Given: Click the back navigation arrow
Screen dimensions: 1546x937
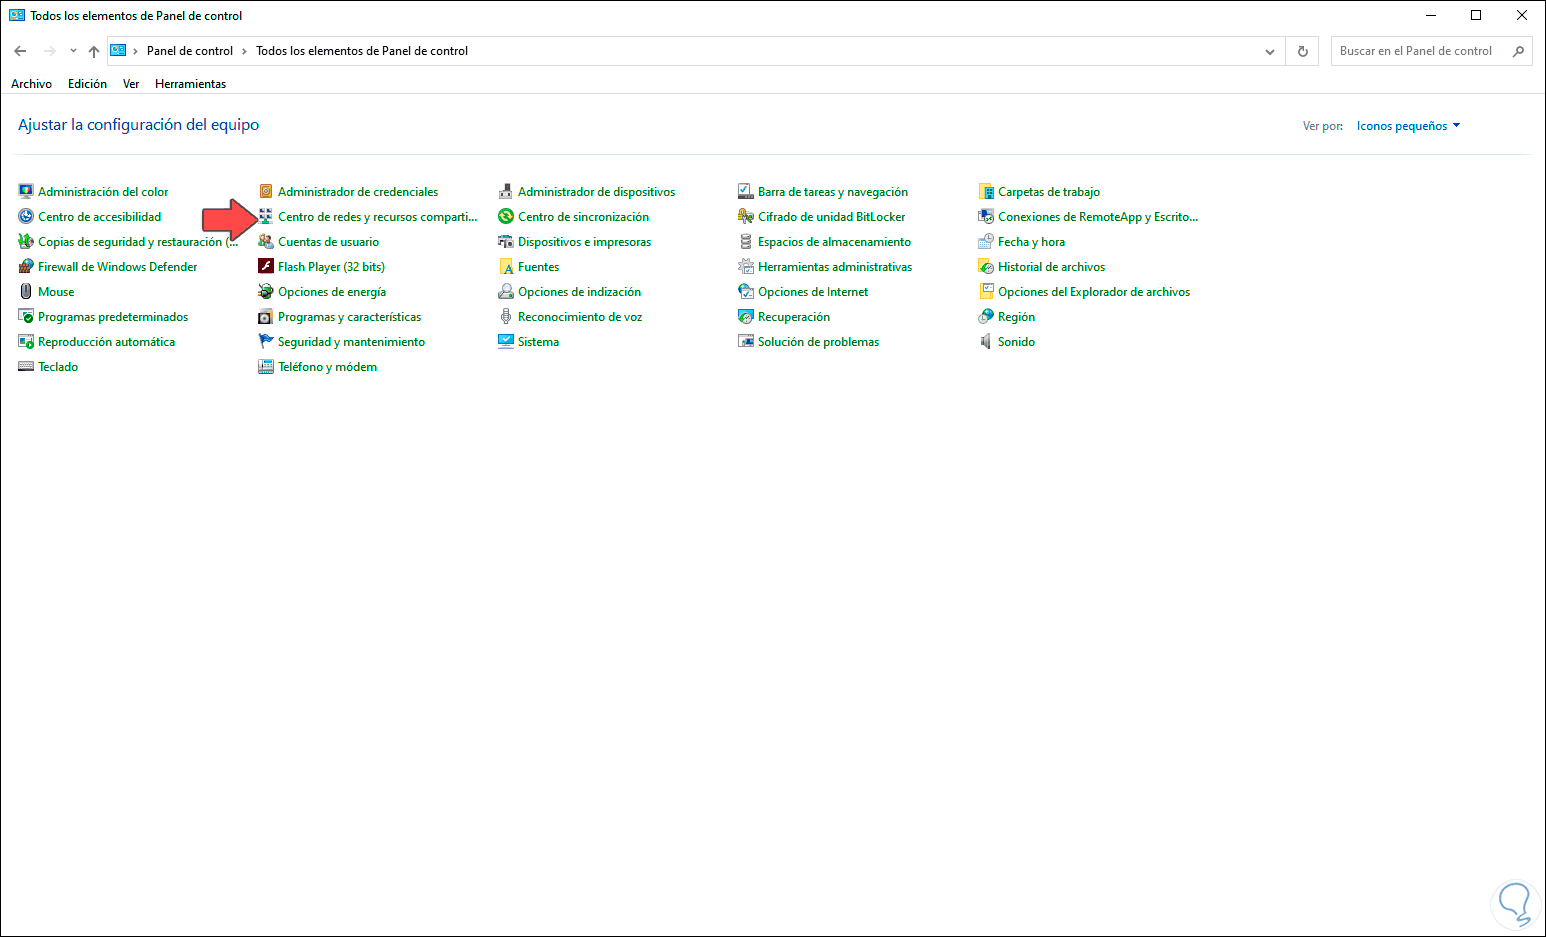Looking at the screenshot, I should [x=20, y=51].
